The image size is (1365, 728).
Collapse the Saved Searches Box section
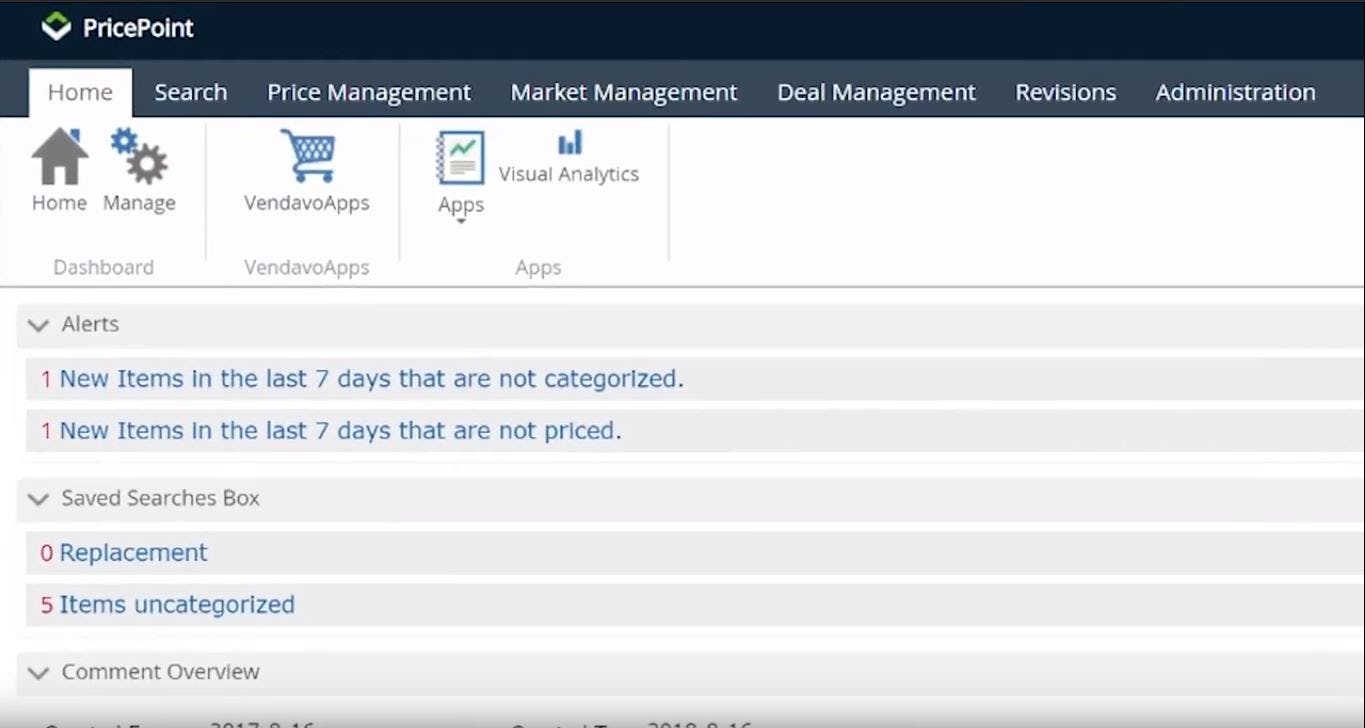37,499
